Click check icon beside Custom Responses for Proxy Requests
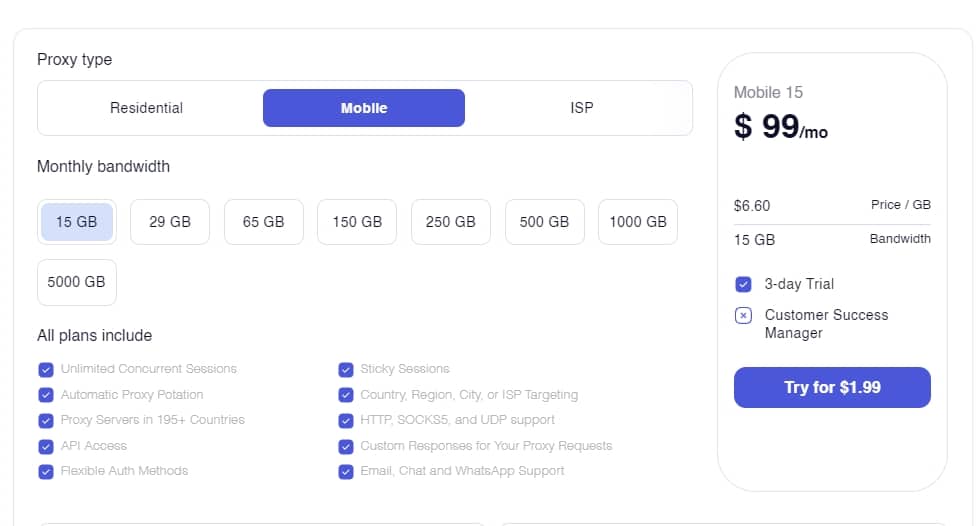Screen dimensions: 976x526 pos(346,446)
